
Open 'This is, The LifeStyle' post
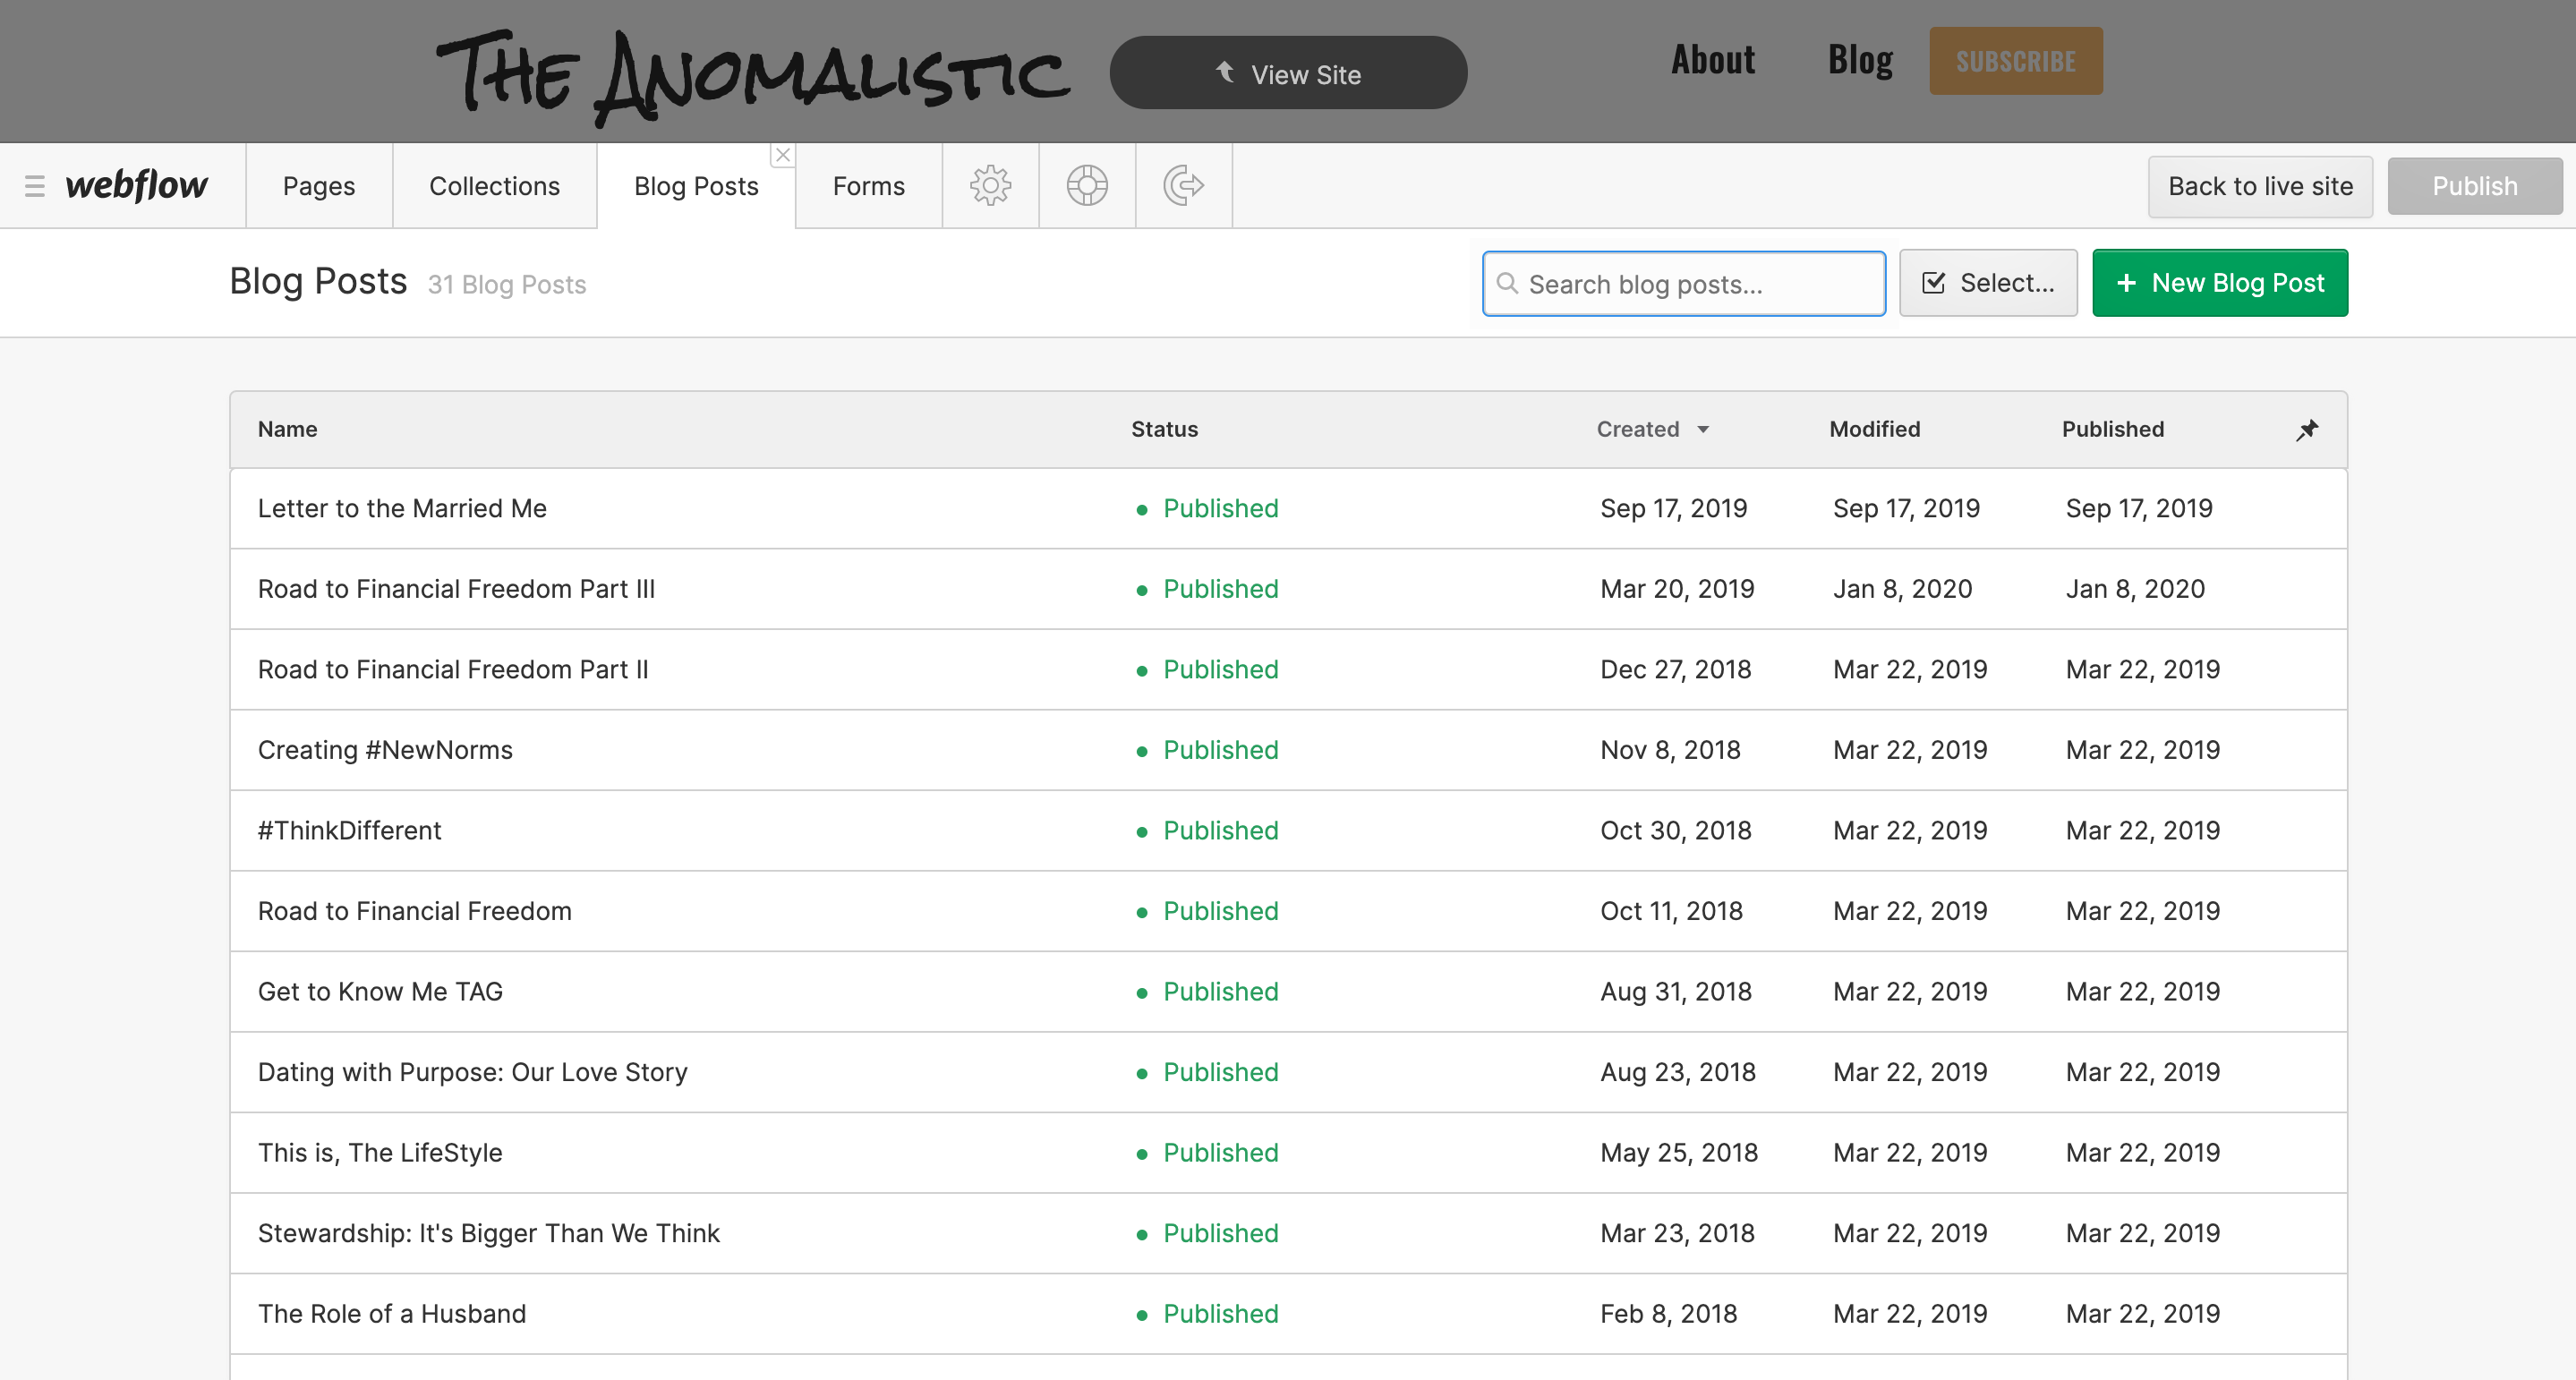[x=1288, y=1153]
